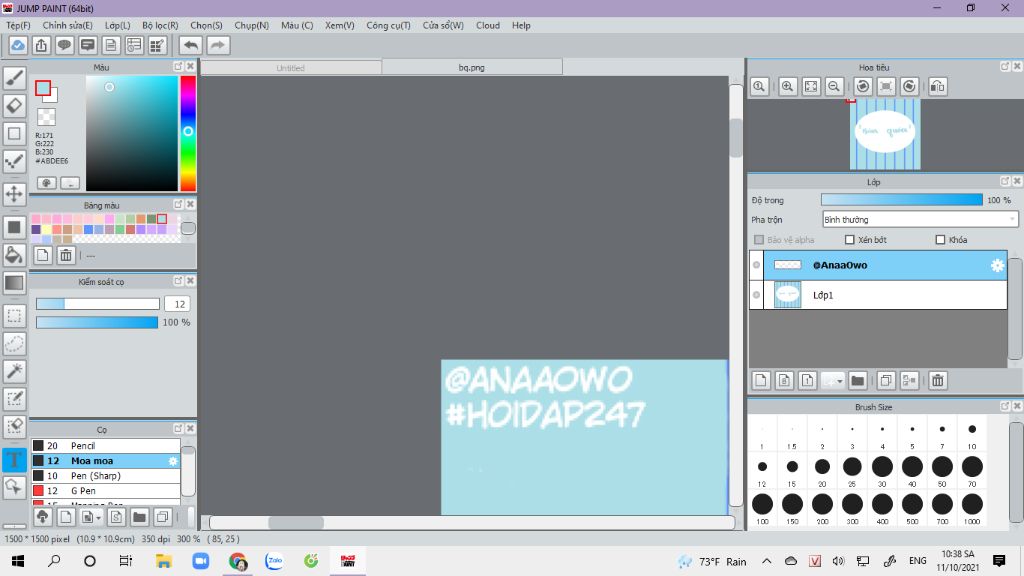This screenshot has width=1024, height=576.
Task: Open the Công cụ(T) menu
Action: pos(388,25)
